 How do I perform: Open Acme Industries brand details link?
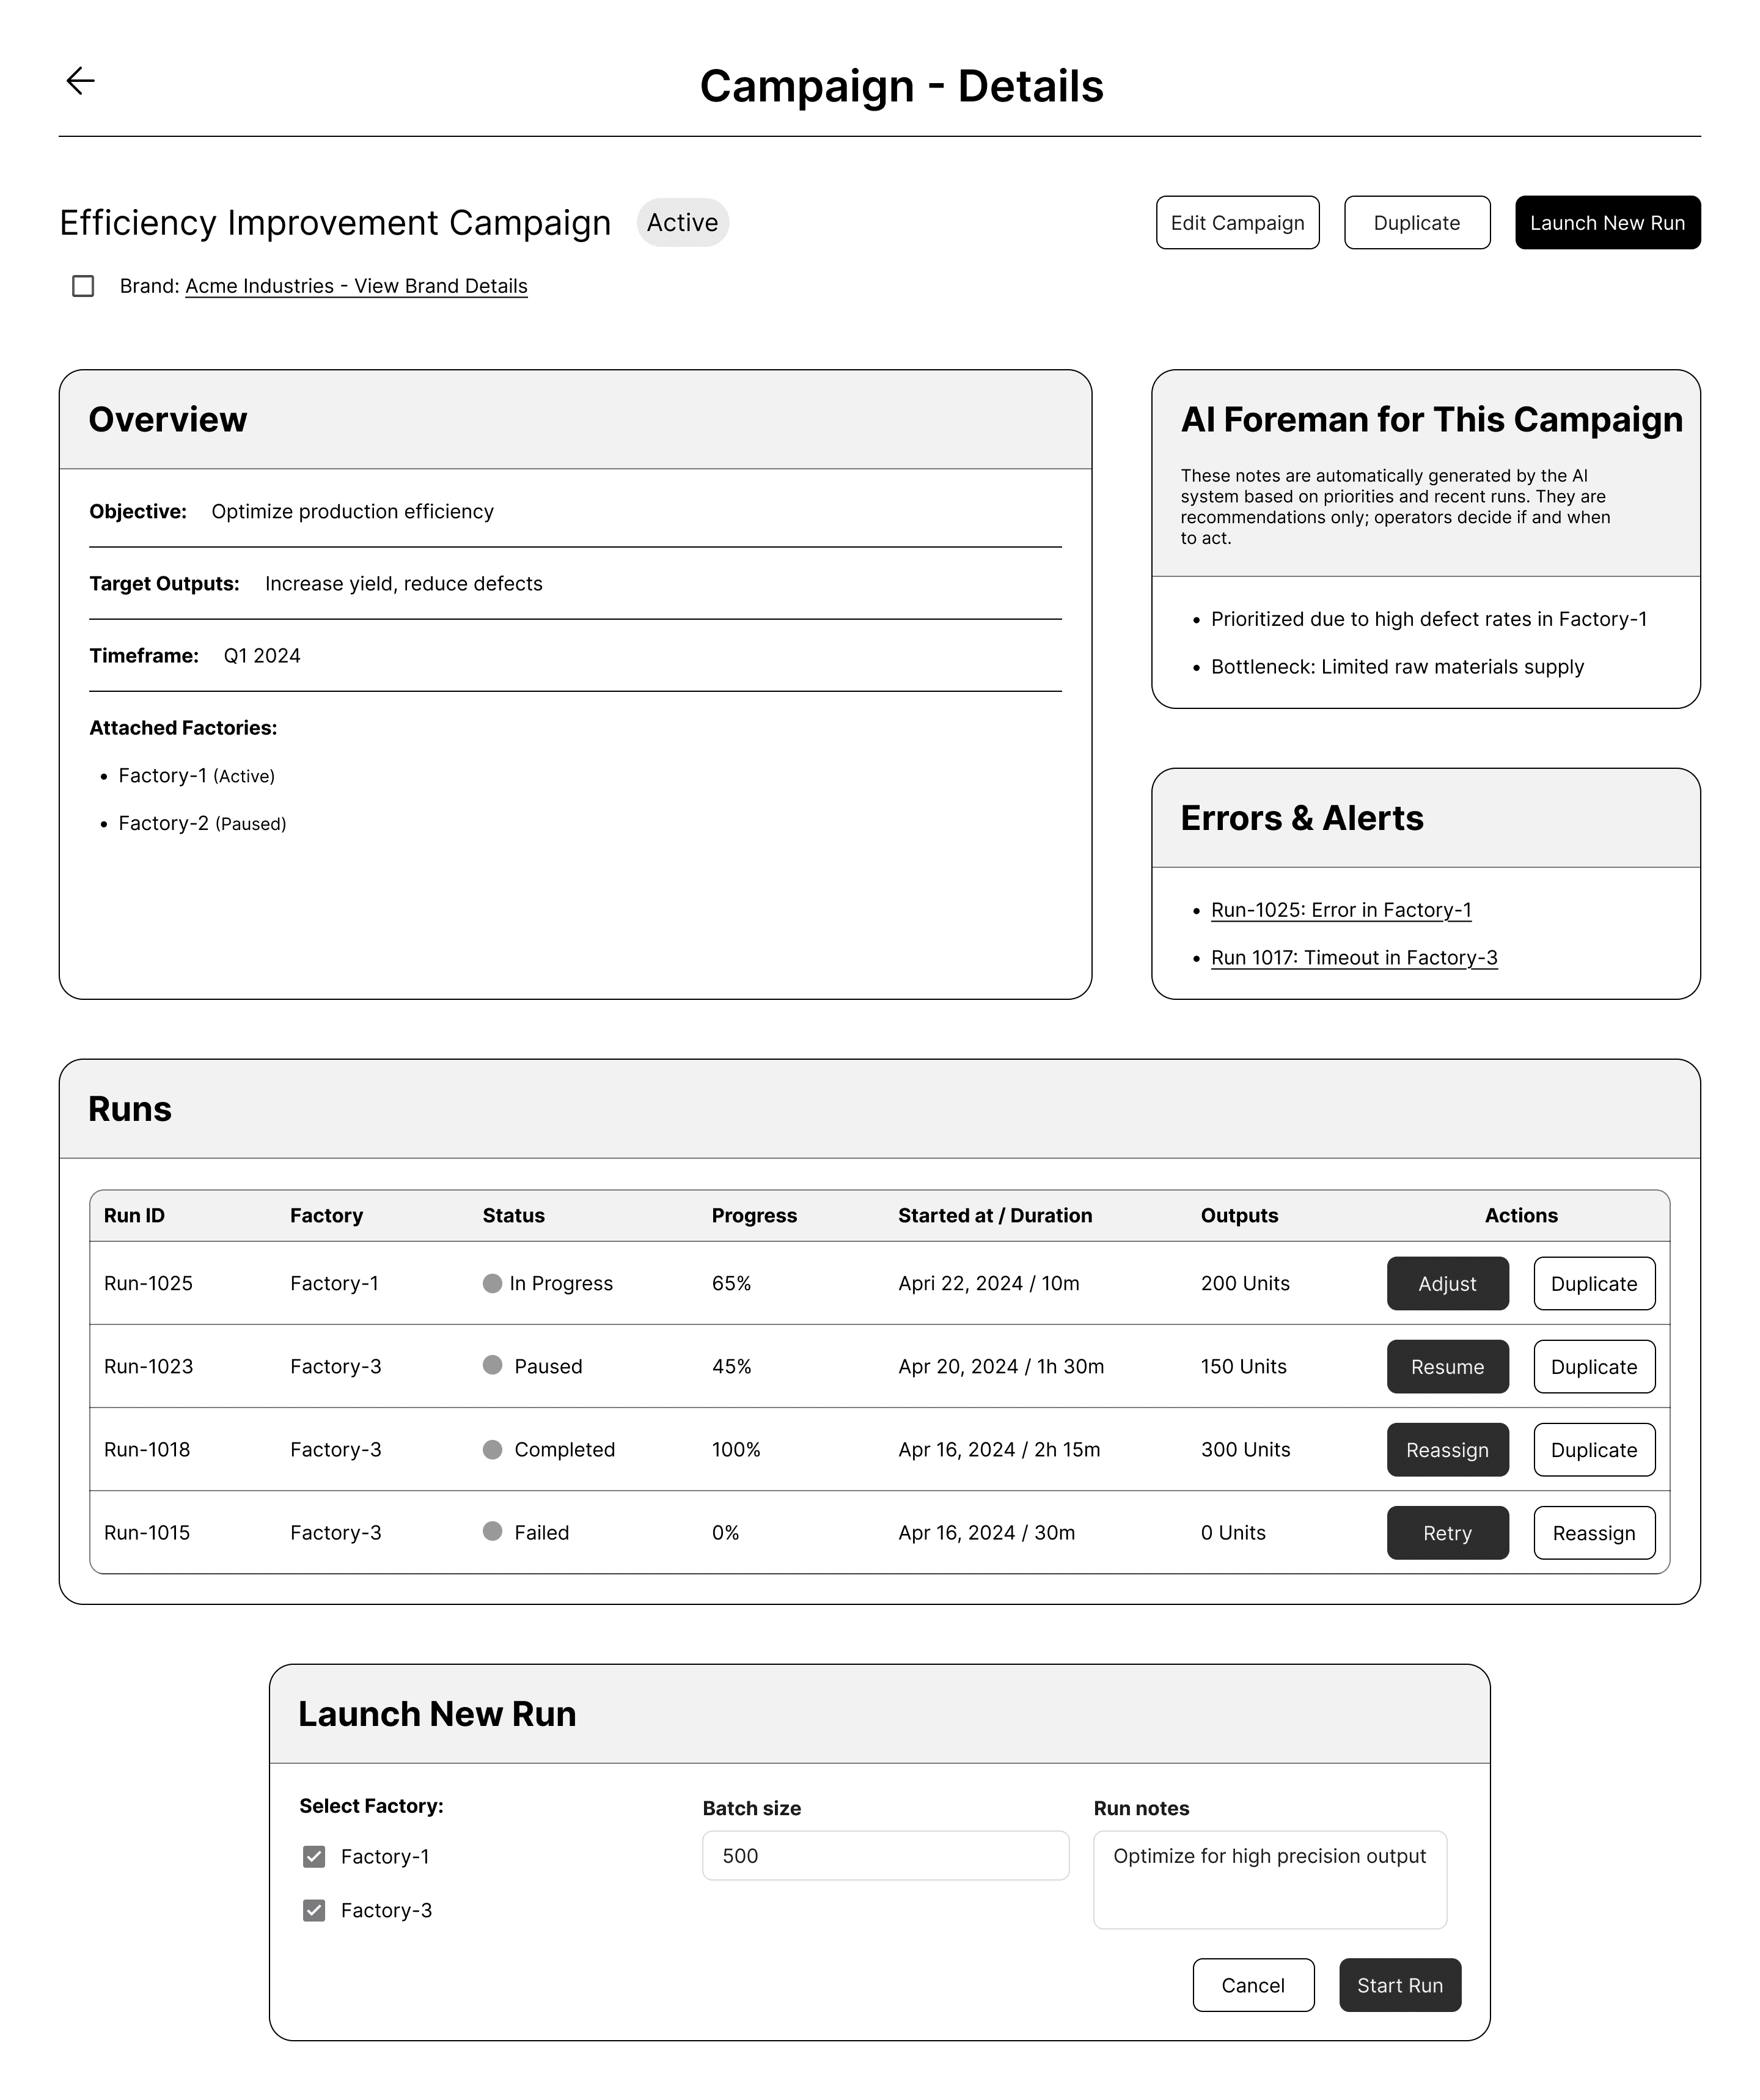click(x=356, y=286)
